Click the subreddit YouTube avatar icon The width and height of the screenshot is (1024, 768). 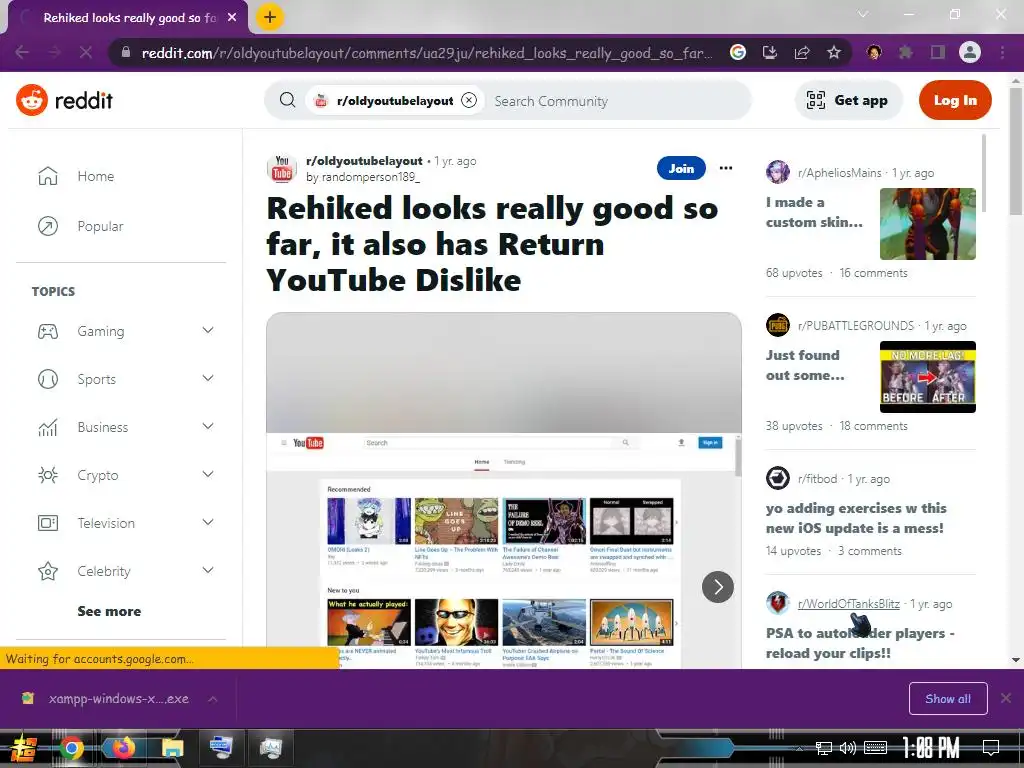point(282,168)
